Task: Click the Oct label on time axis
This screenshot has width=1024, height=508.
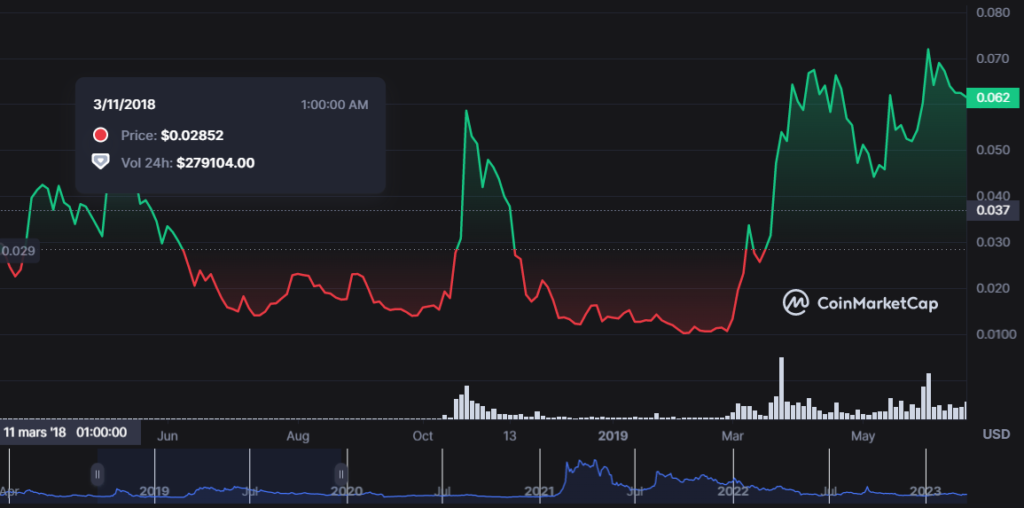Action: (x=423, y=436)
